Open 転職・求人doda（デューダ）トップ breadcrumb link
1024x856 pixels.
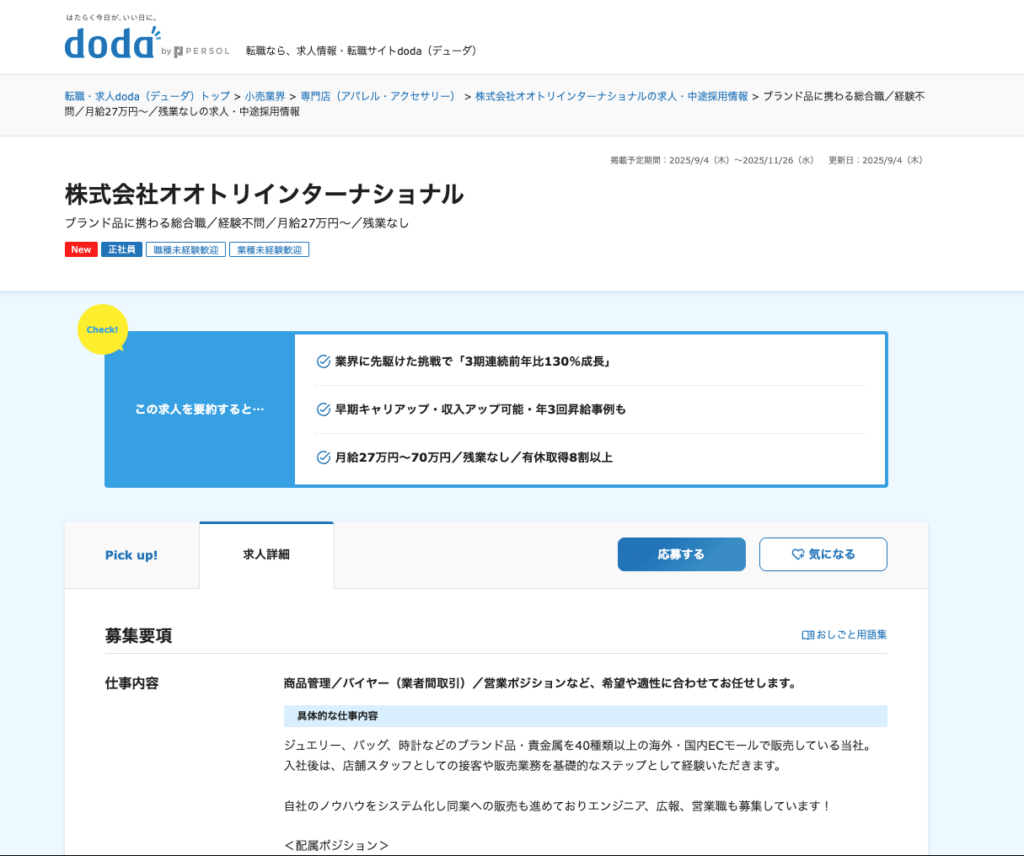tap(147, 96)
